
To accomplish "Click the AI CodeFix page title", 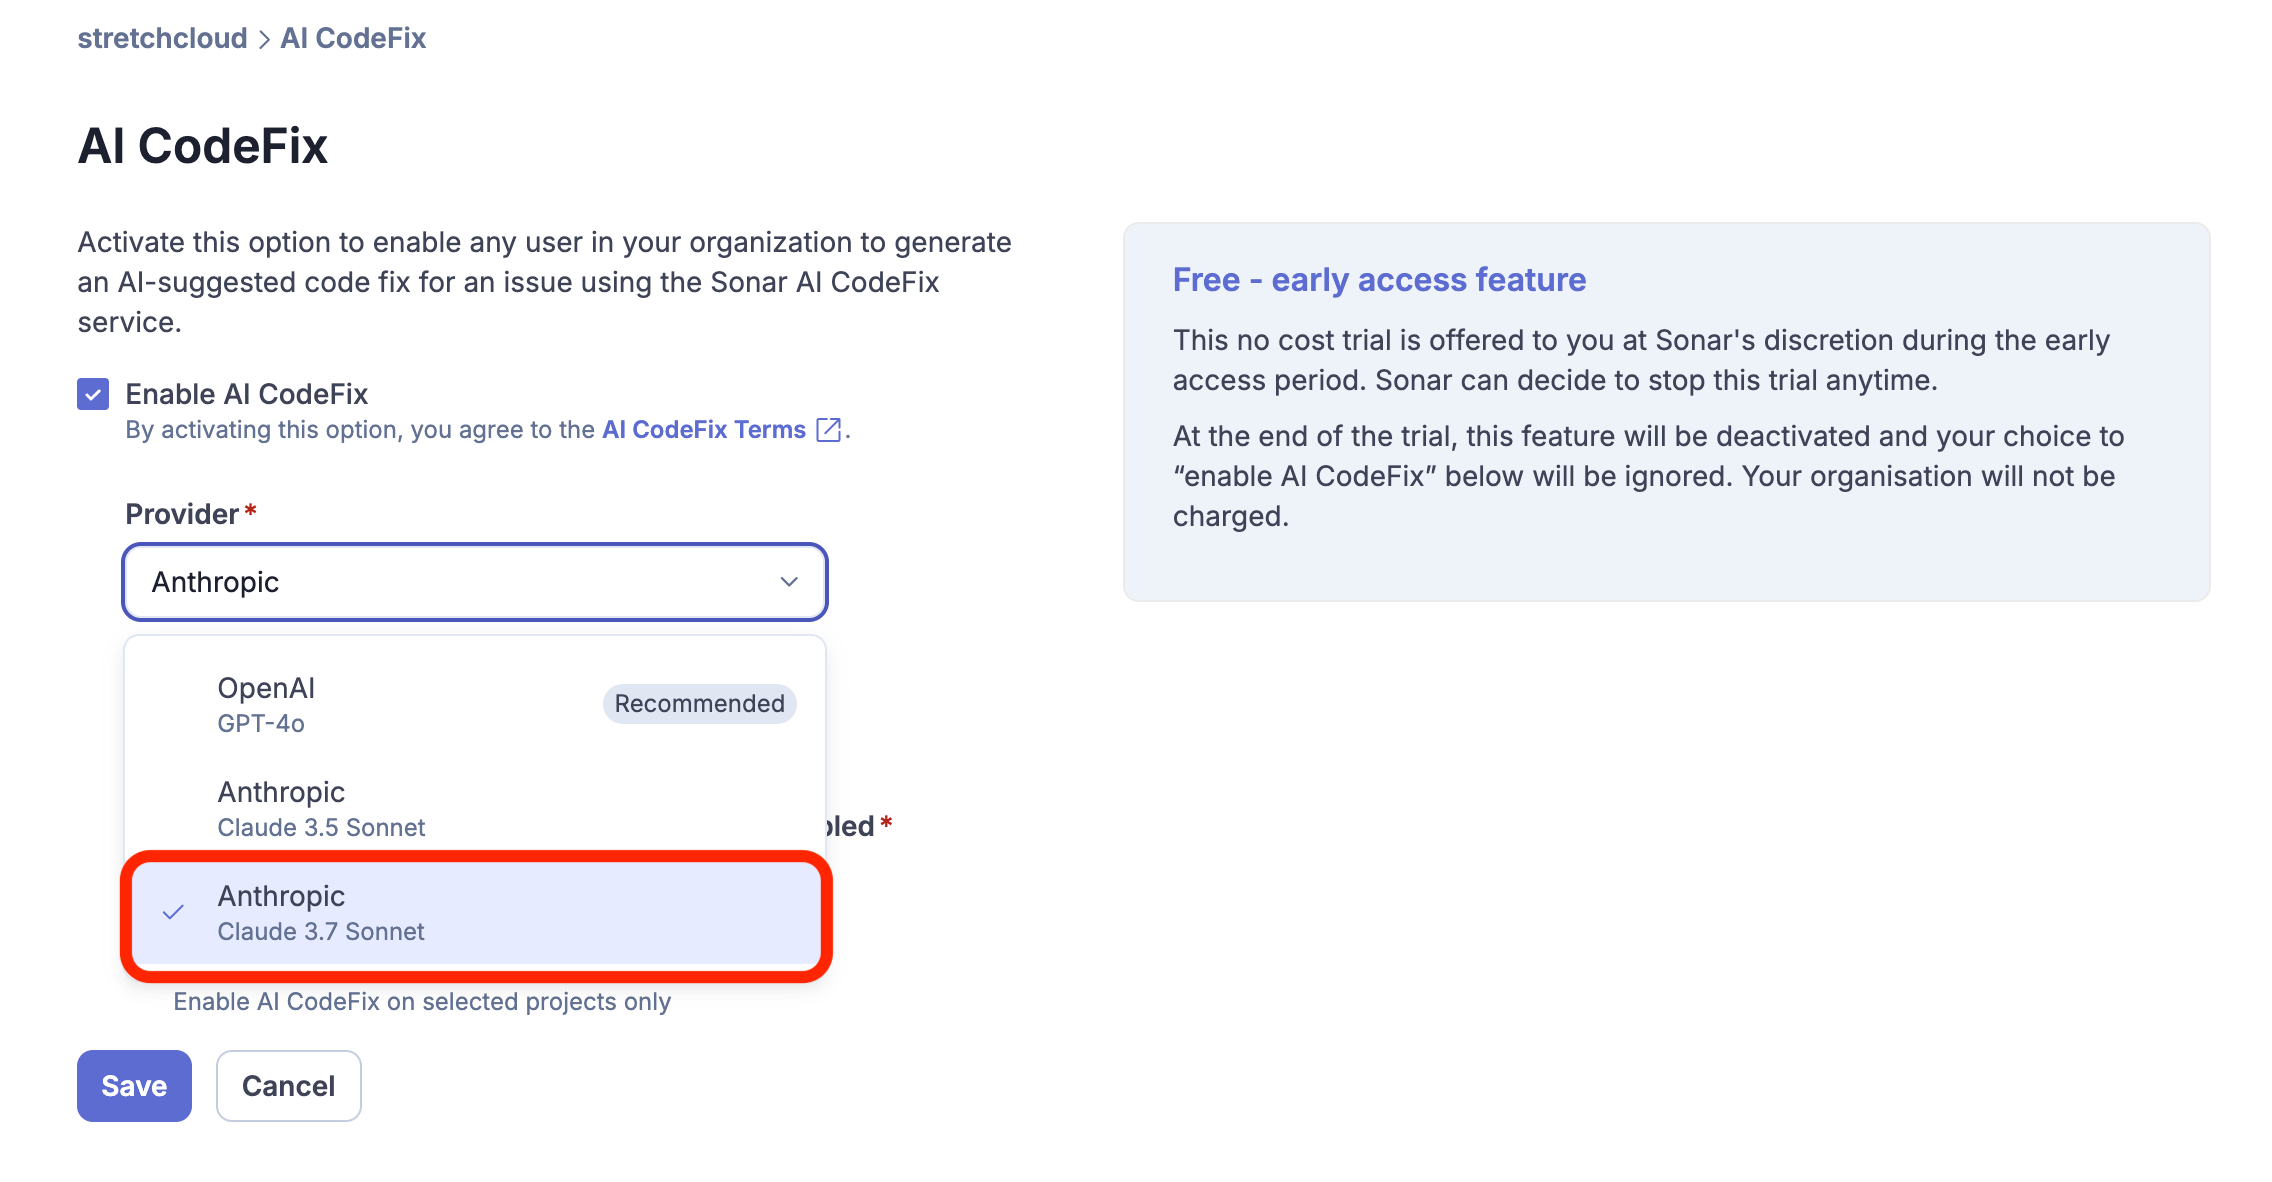I will [x=203, y=146].
